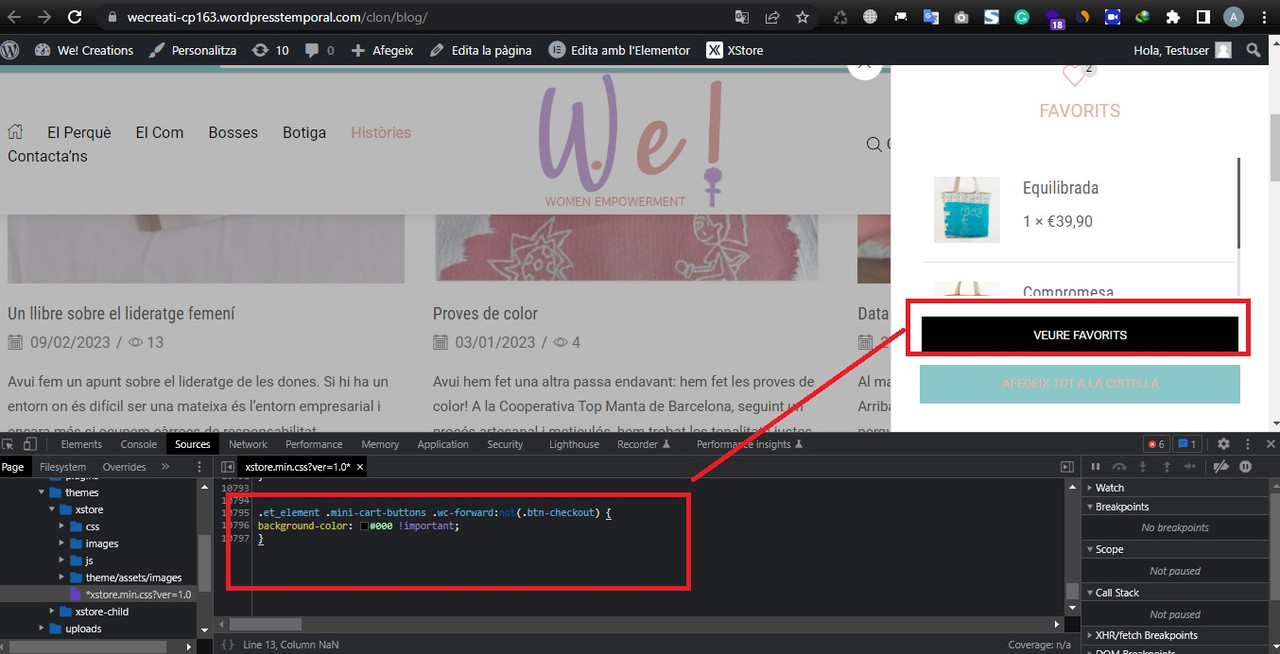Image resolution: width=1280 pixels, height=654 pixels.
Task: Activate the DevTools inspect element picker
Action: [x=8, y=444]
